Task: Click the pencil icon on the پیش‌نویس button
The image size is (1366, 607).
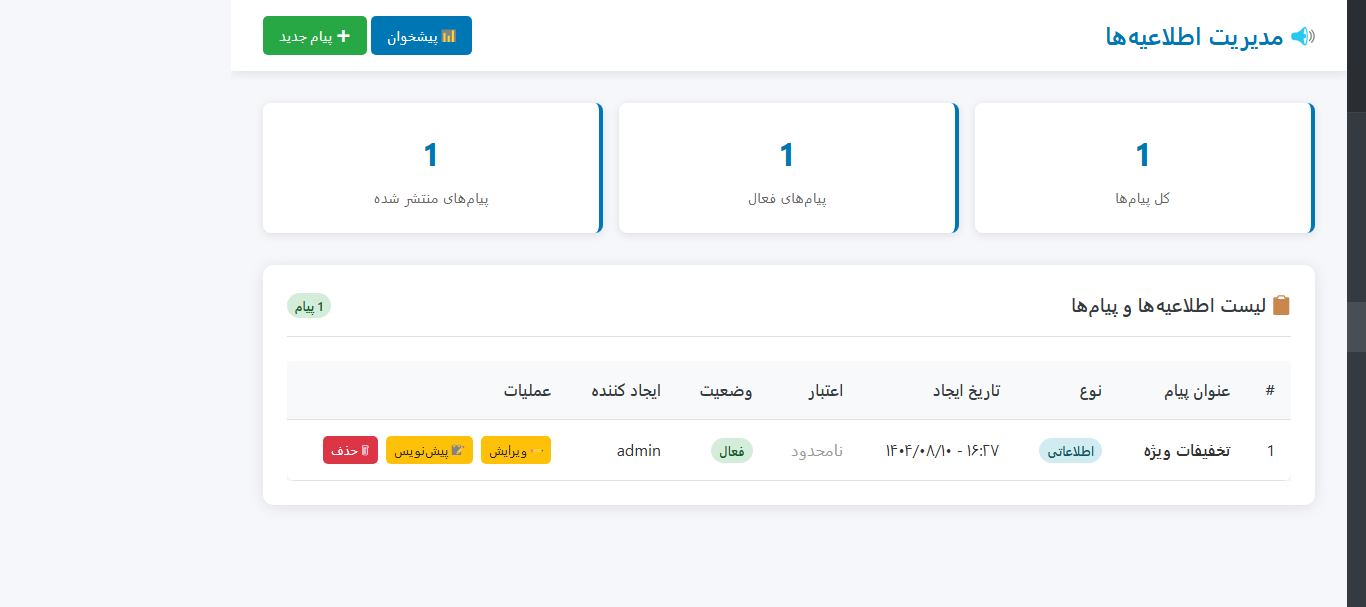Action: [x=458, y=449]
